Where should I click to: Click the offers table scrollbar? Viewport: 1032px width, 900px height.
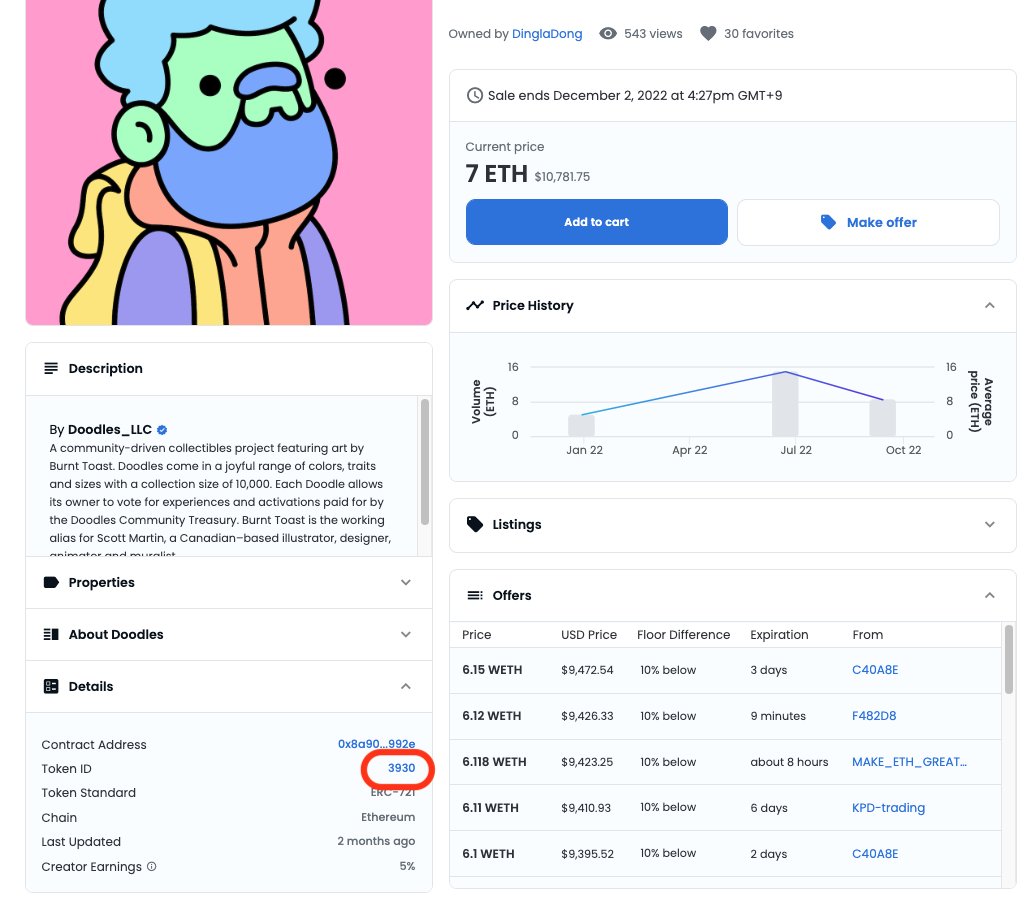(1008, 660)
